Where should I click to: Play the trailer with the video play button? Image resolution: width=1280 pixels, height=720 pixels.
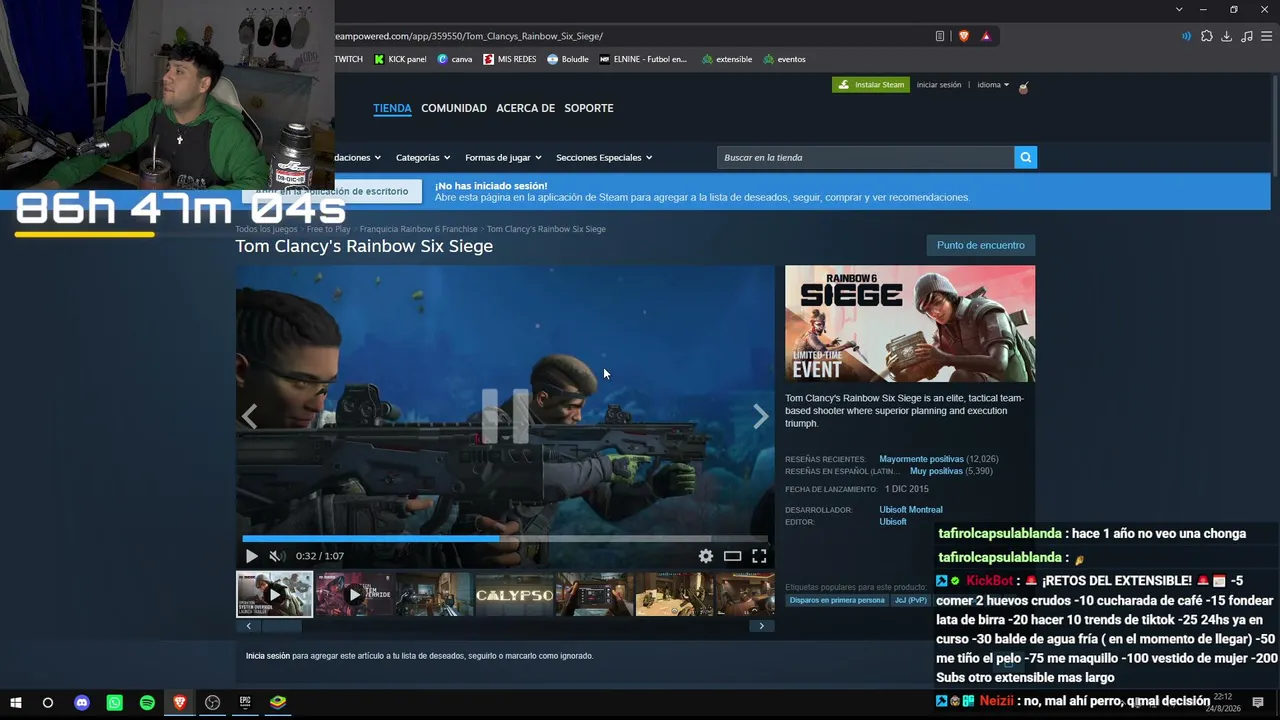(x=251, y=556)
